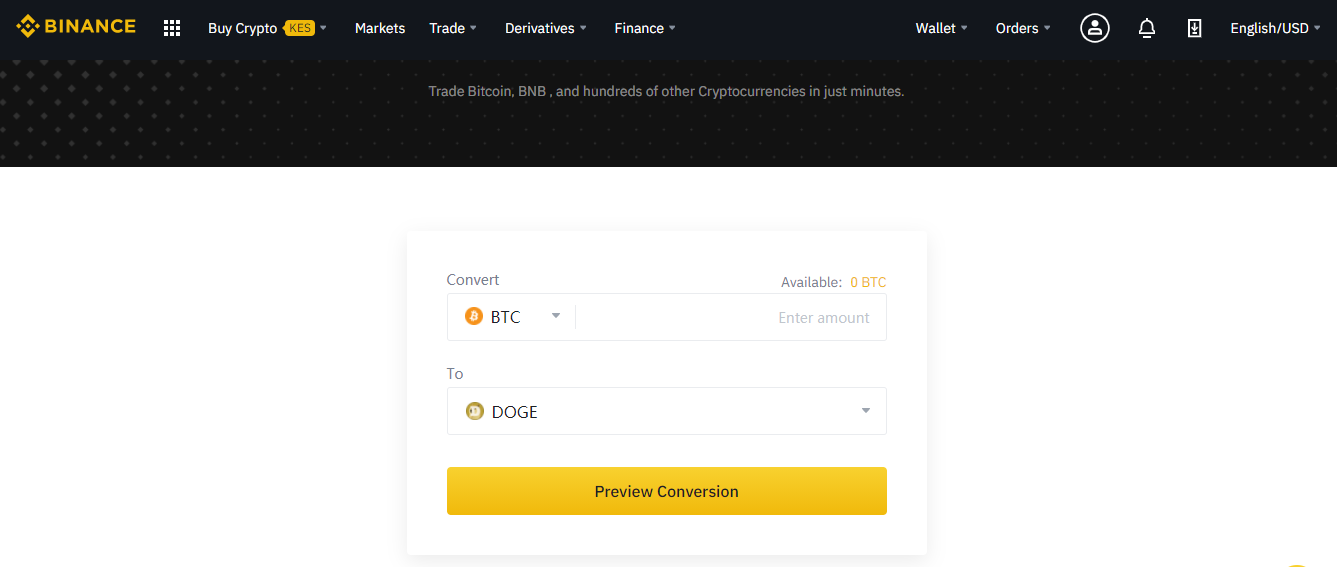
Task: Expand the DOGE target currency dropdown
Action: pos(666,411)
